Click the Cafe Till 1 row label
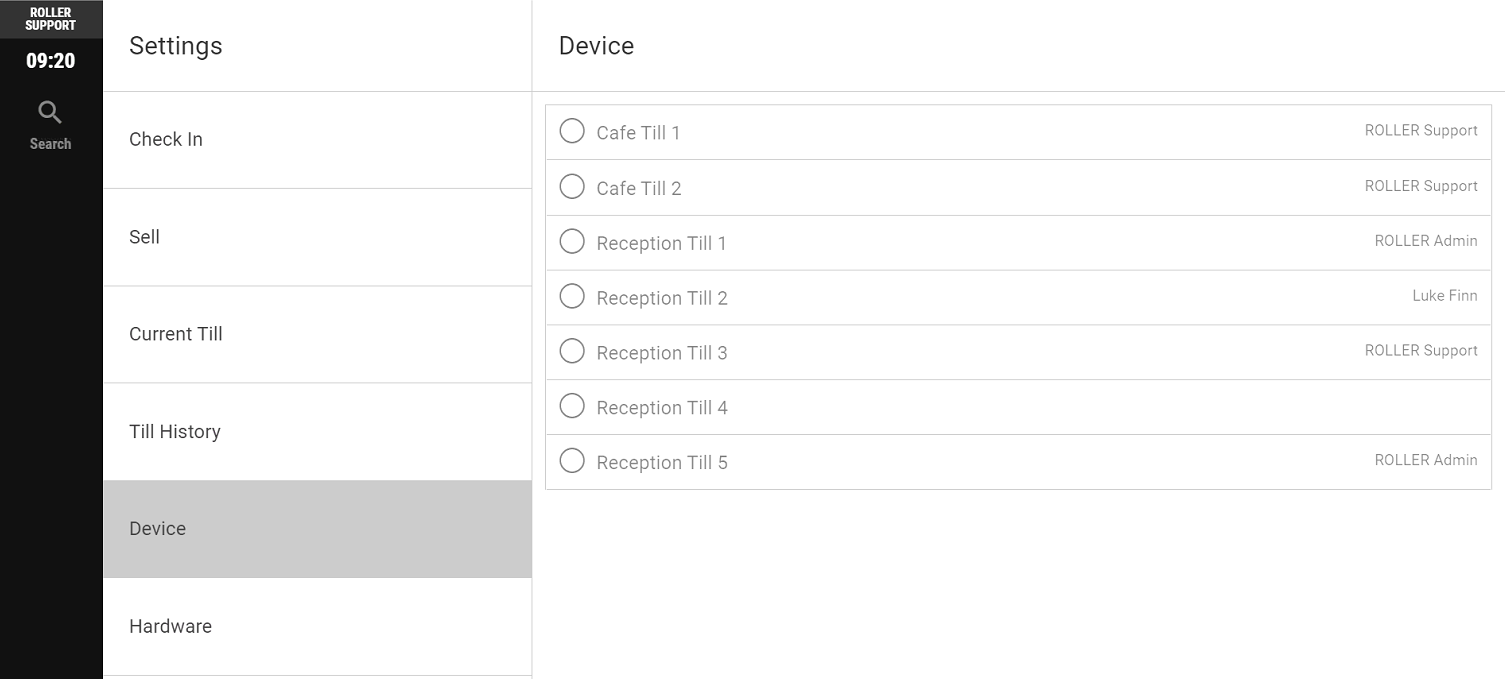1508x679 pixels. 638,133
